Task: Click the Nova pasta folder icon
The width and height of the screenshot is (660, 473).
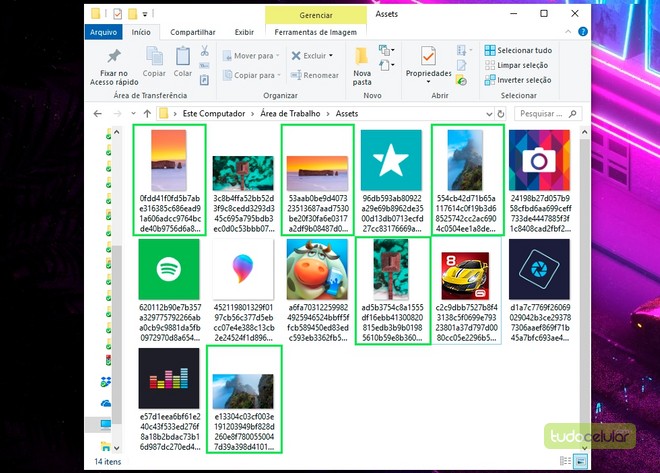Action: click(x=362, y=56)
